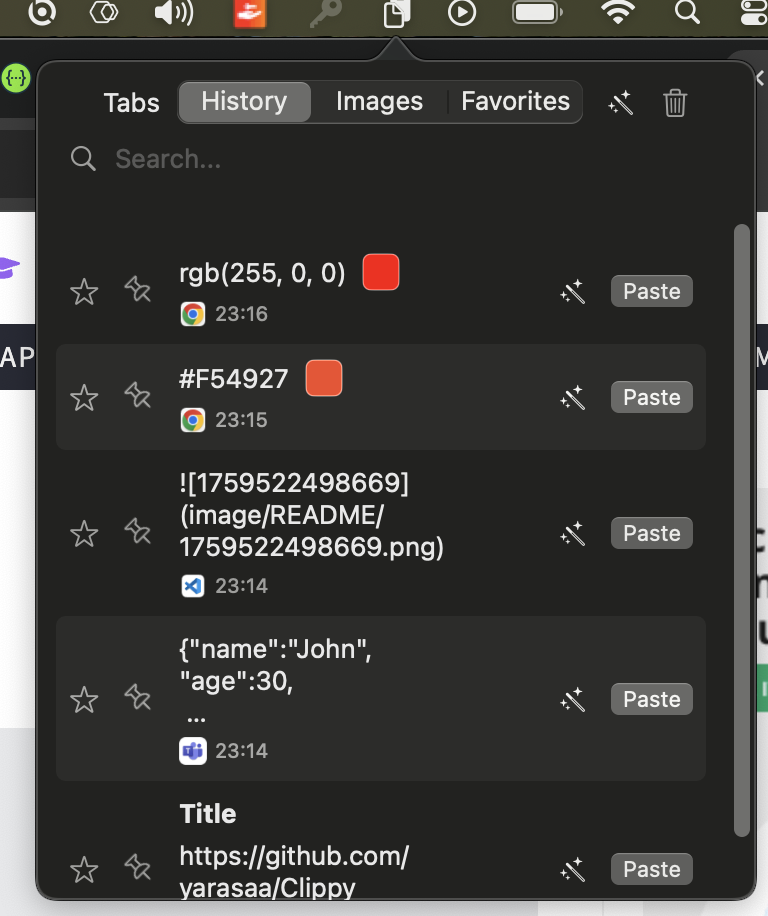Click the red app icon in menu bar
The image size is (768, 916).
(250, 13)
